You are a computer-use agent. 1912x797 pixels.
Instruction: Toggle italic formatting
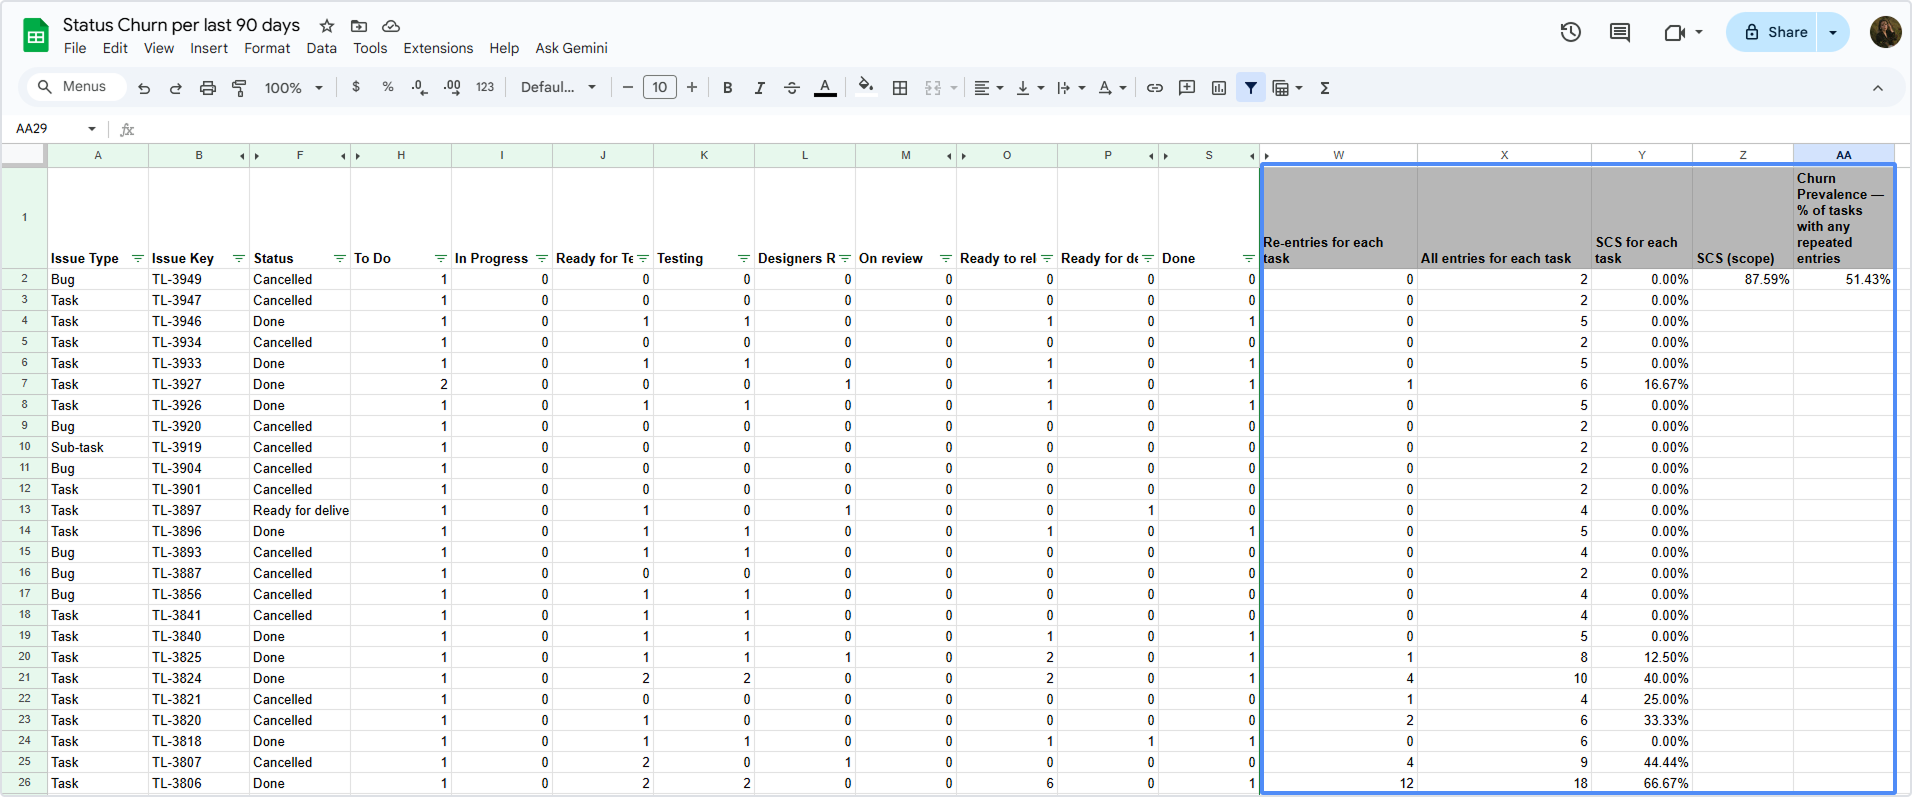[760, 88]
